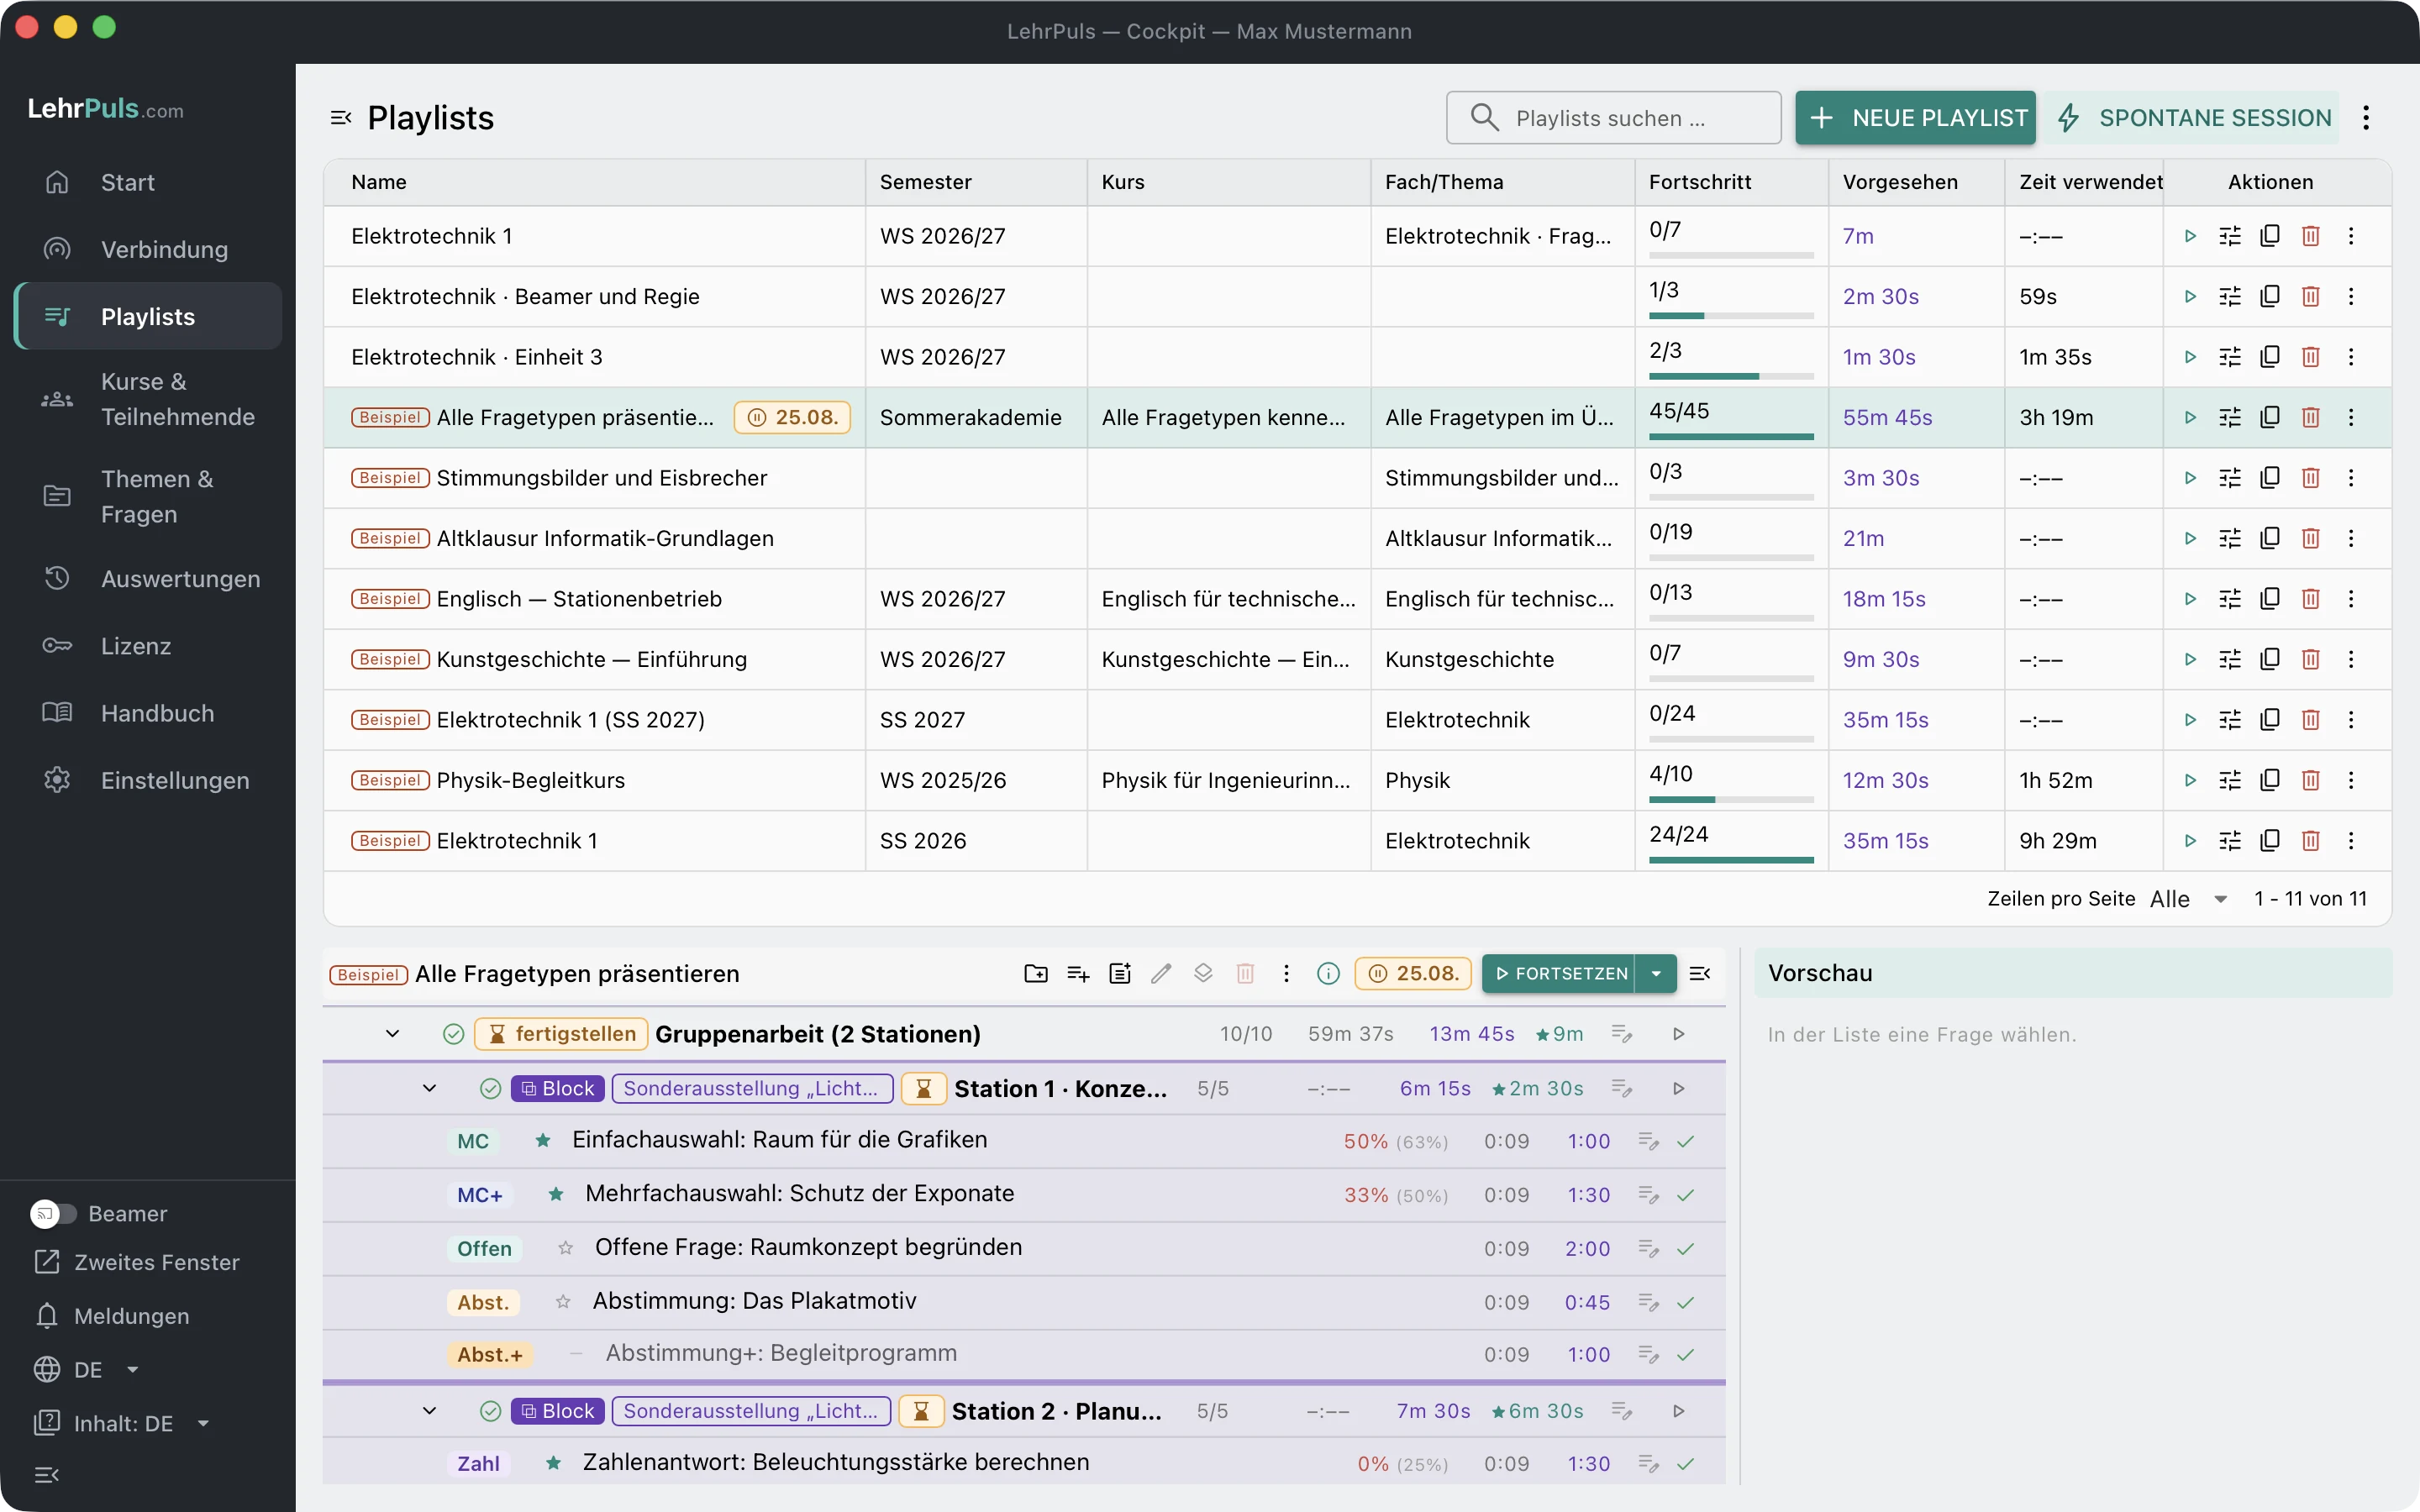Open the dropdown arrow next to Fortsetzen

click(1656, 973)
